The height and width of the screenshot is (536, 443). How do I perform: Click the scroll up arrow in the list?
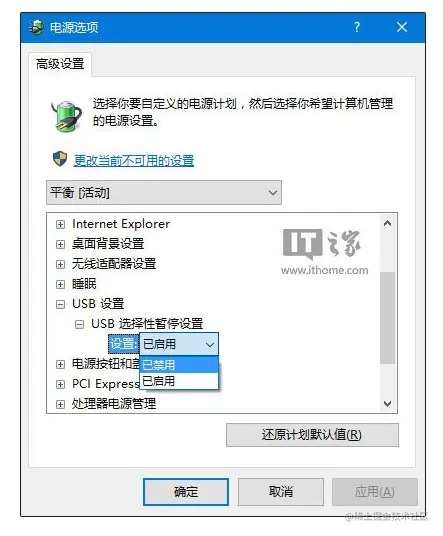pos(387,224)
